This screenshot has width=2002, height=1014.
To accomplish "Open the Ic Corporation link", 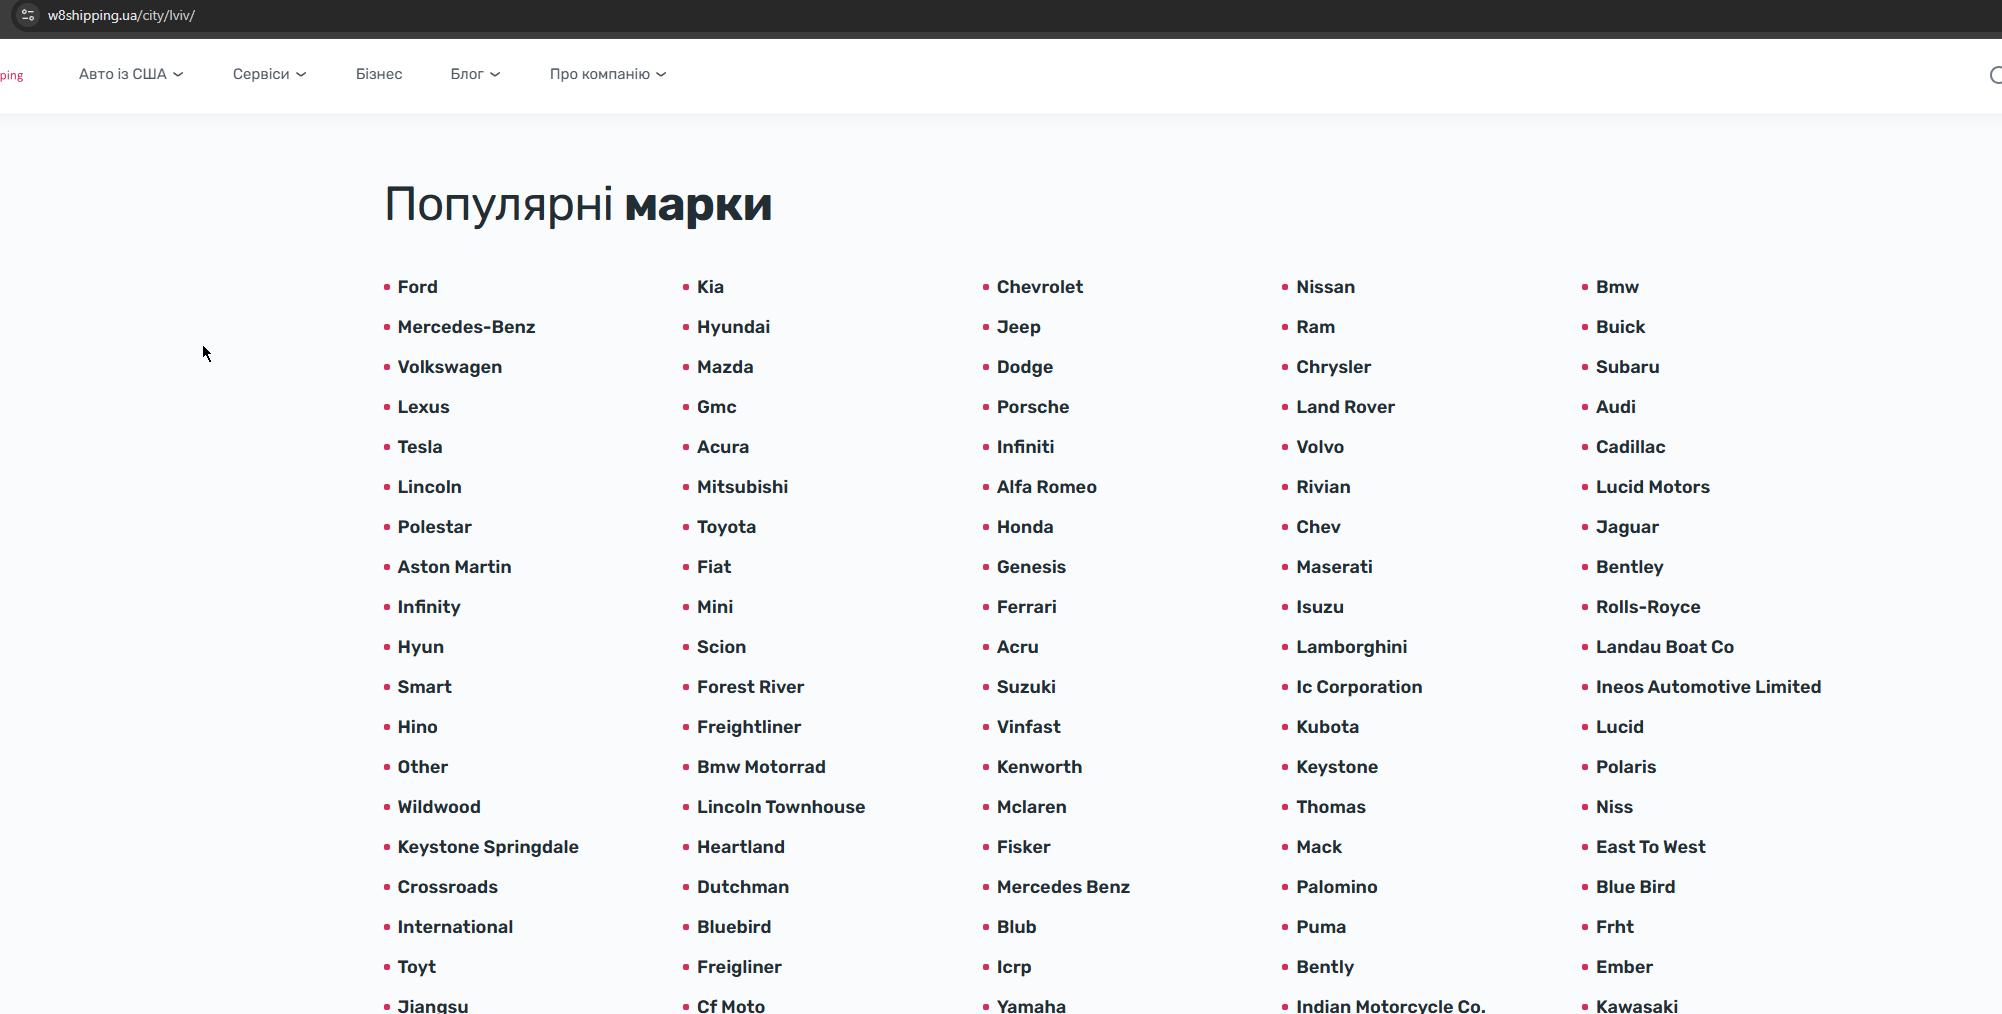I will tap(1360, 687).
